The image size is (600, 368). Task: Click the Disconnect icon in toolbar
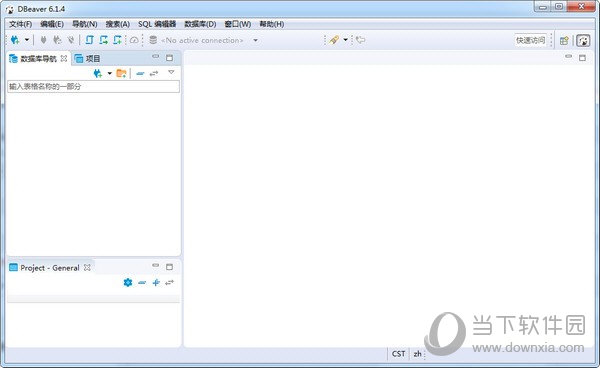(x=71, y=40)
